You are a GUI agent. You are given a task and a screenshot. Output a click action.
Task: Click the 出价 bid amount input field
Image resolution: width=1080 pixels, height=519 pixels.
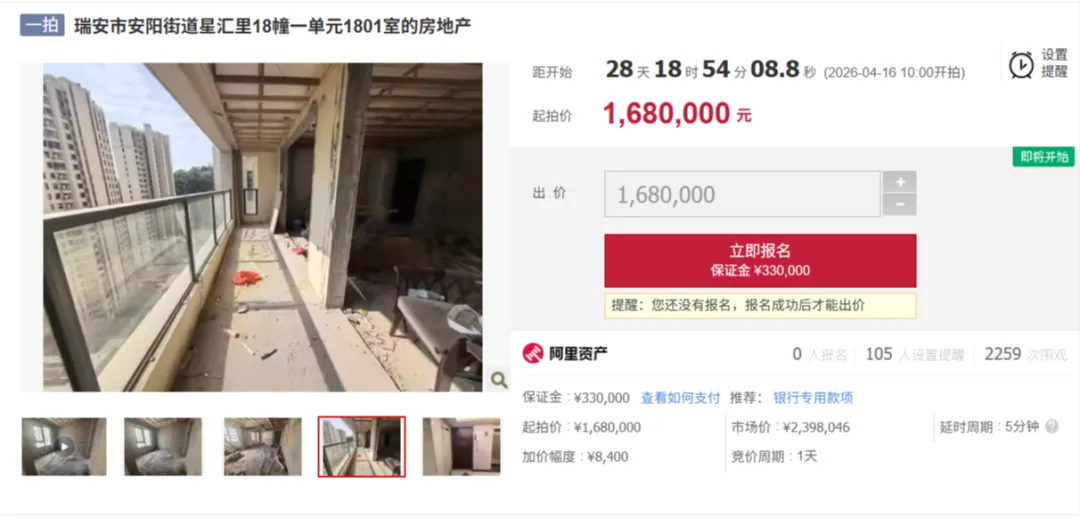point(742,194)
